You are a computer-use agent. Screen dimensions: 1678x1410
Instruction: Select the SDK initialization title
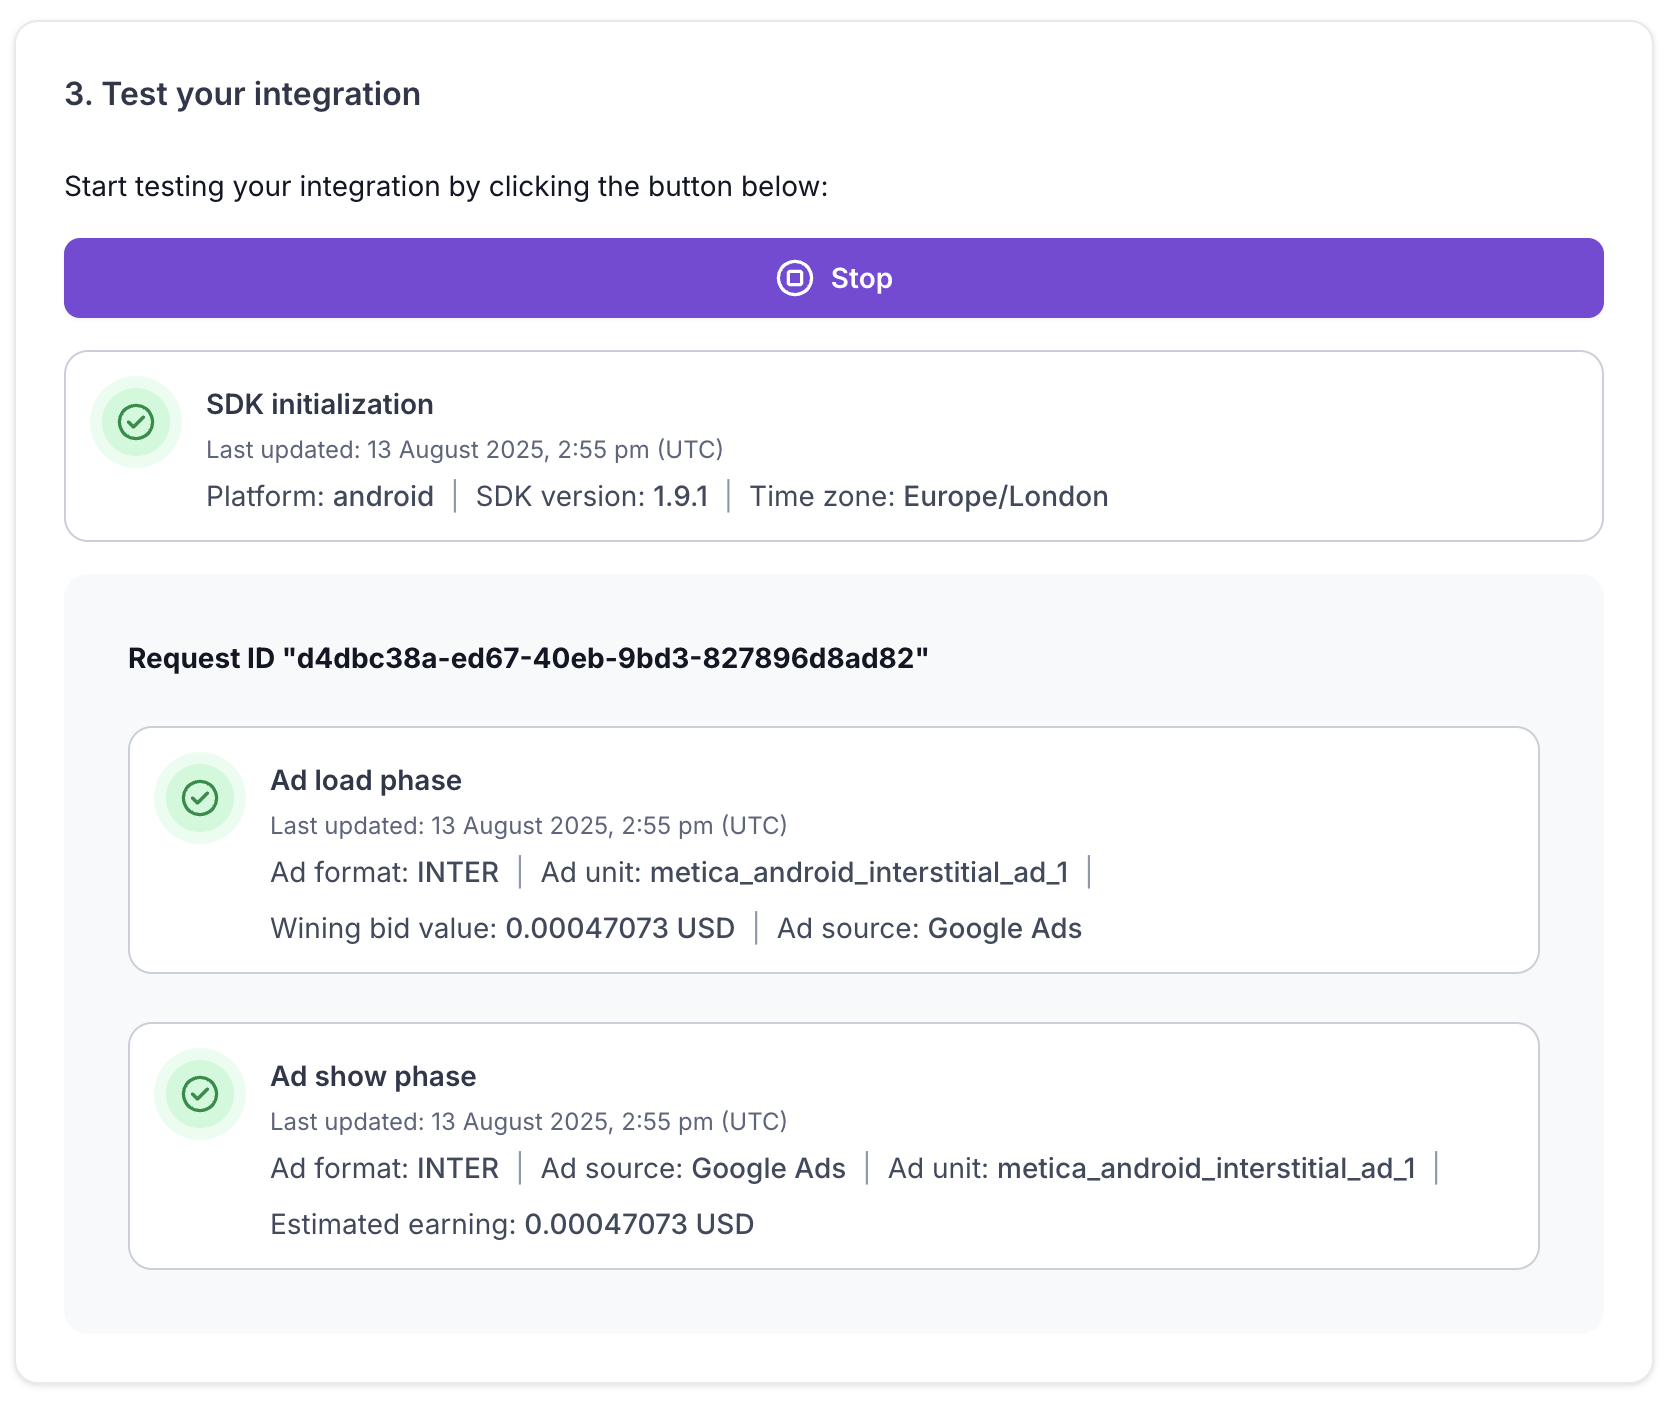[319, 404]
